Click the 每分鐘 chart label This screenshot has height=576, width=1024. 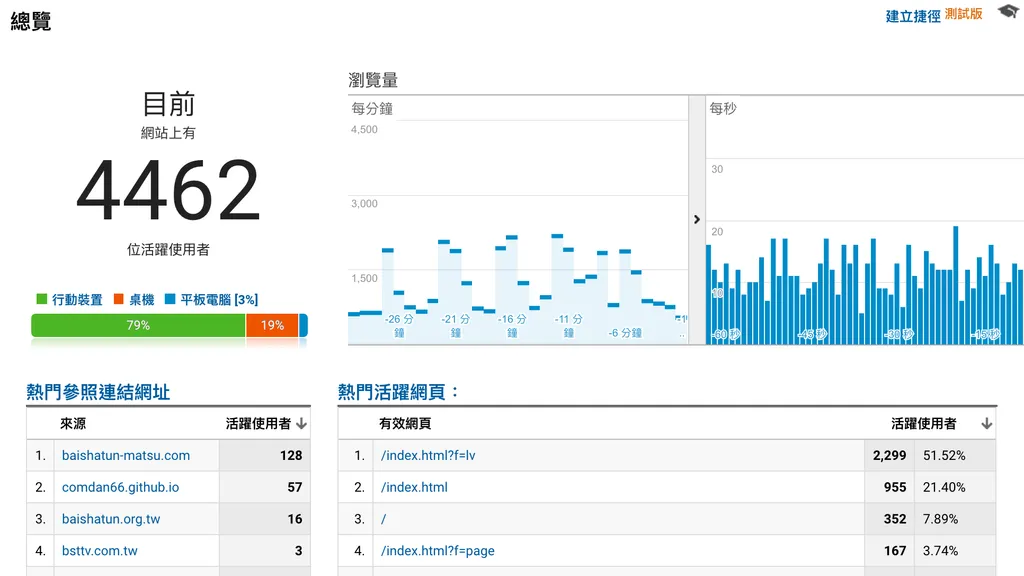coord(372,108)
